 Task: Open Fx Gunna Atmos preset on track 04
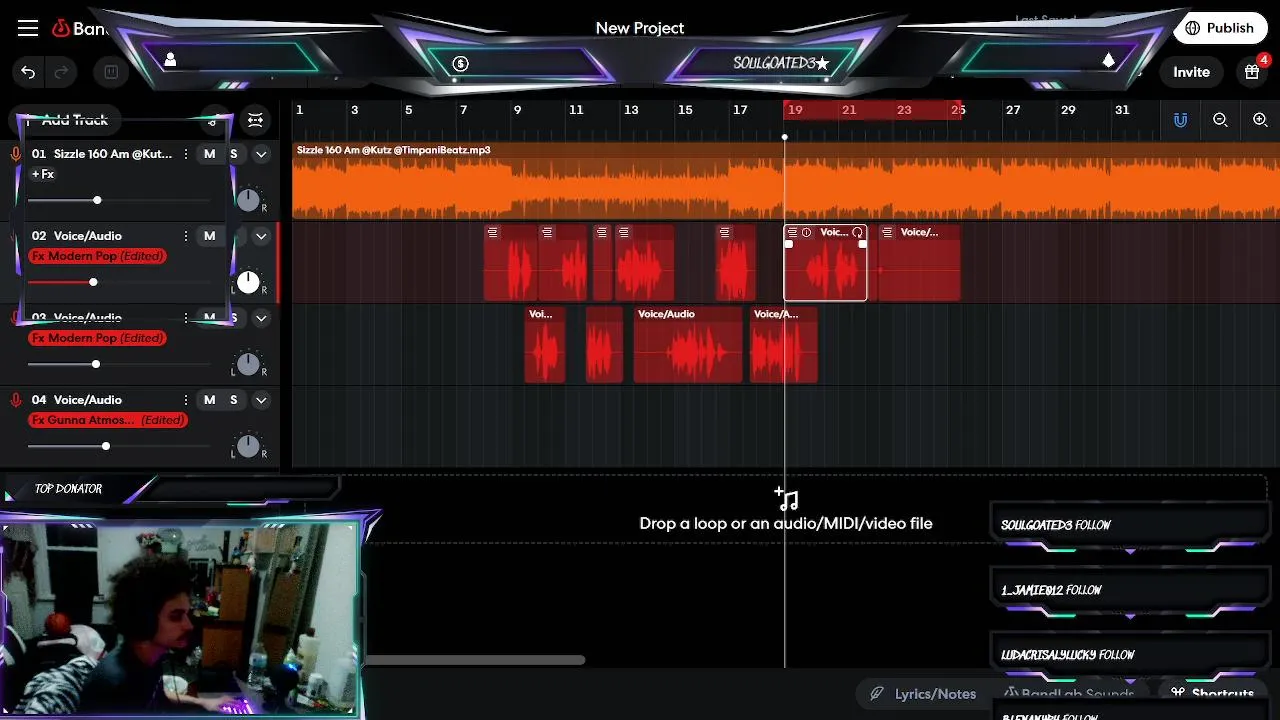[108, 420]
